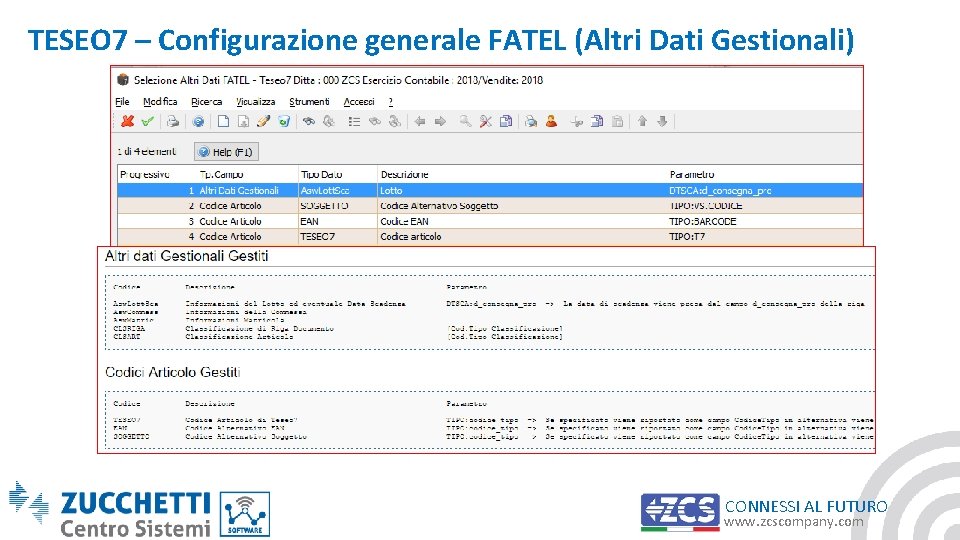The width and height of the screenshot is (960, 540).
Task: Open the Accessi menu
Action: point(359,102)
